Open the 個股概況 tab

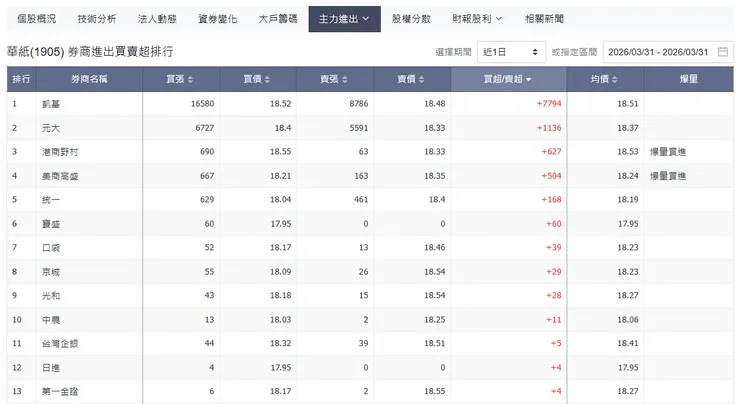click(x=36, y=19)
